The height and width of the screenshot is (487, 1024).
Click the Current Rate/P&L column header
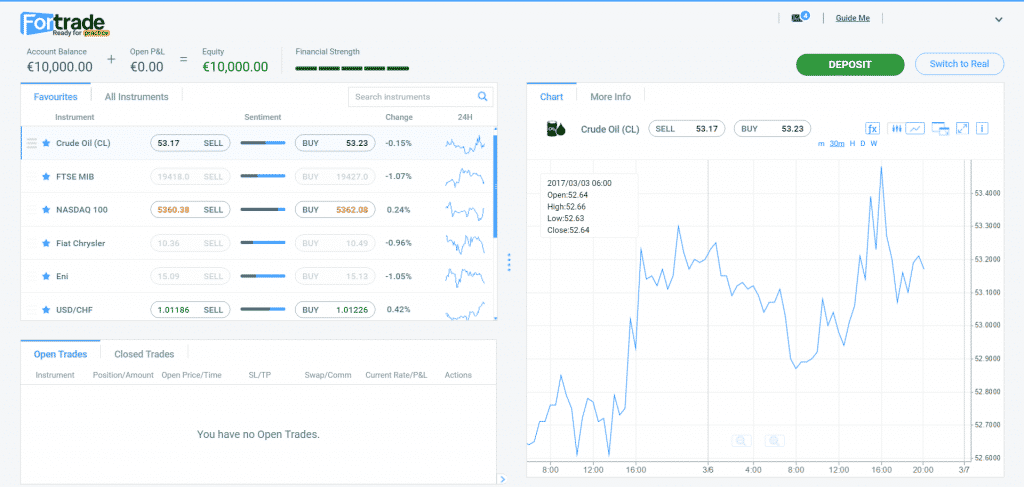tap(396, 375)
